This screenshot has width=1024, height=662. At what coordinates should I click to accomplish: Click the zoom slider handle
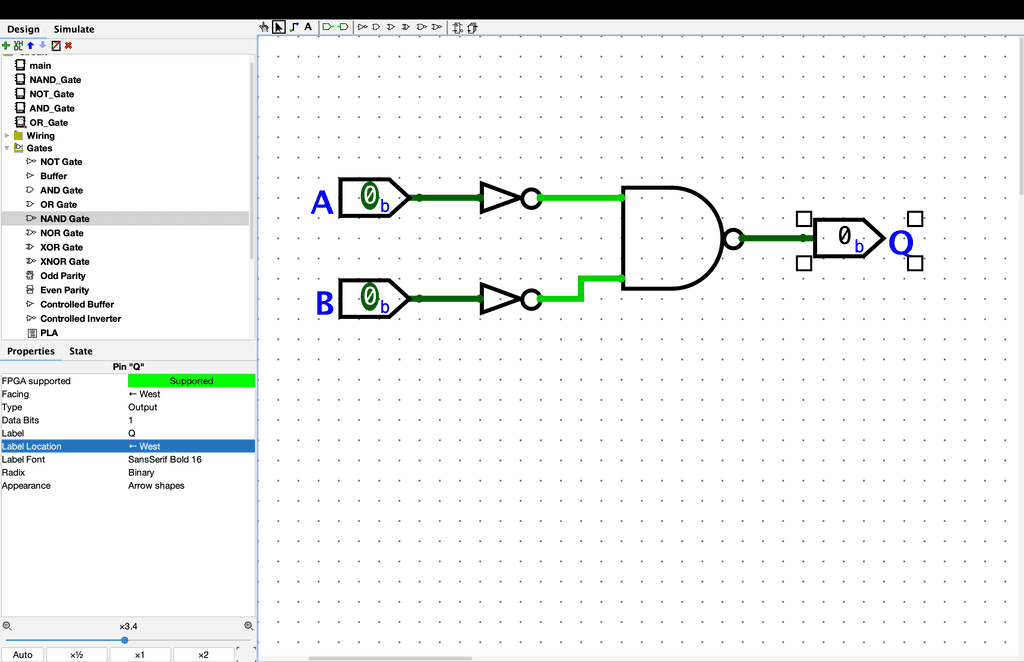pos(125,640)
